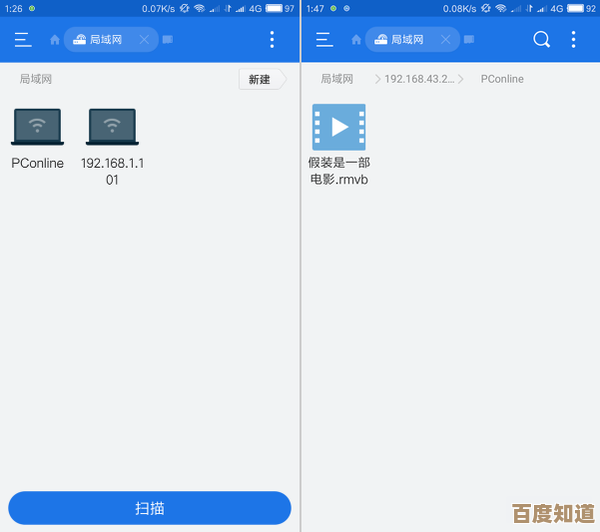Go to 192.168.43.2... in the breadcrumb path
This screenshot has width=600, height=532.
(419, 79)
